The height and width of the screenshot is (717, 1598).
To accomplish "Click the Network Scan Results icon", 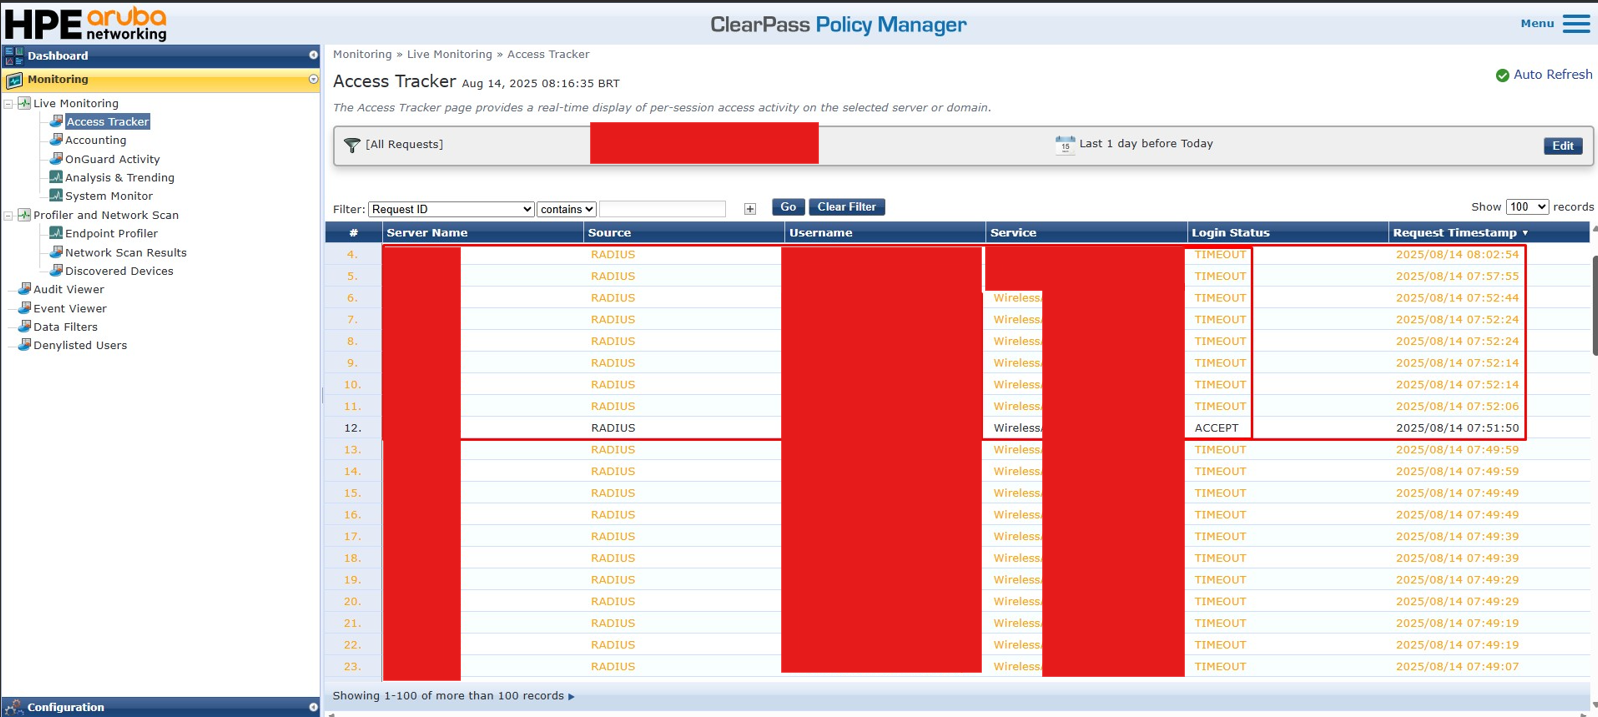I will pos(56,252).
